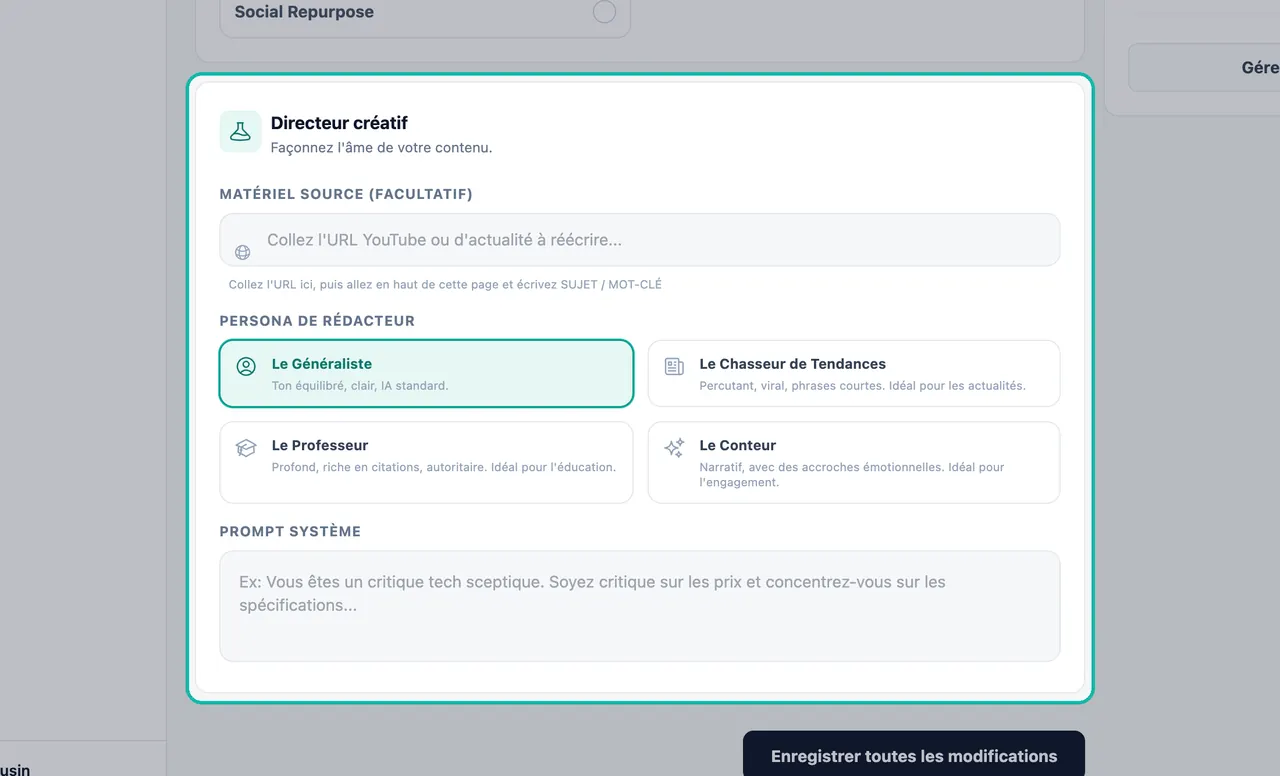Click the Persona de Rédacteur label

click(x=317, y=321)
